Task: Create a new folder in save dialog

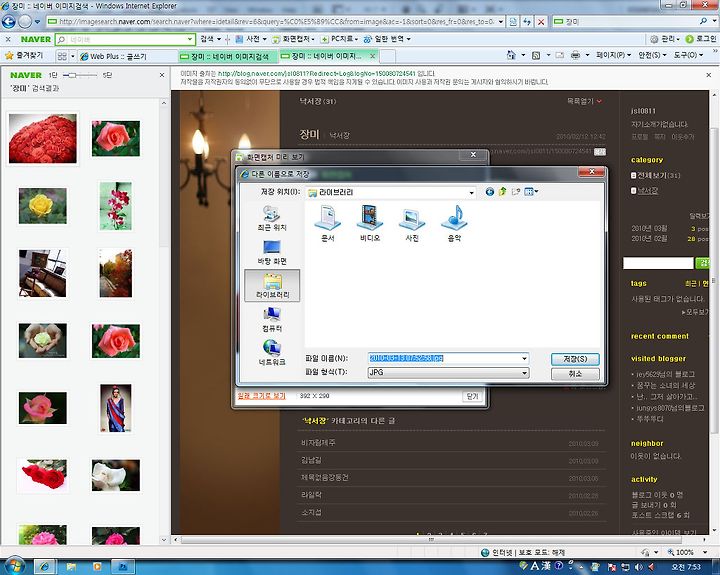Action: [x=516, y=192]
